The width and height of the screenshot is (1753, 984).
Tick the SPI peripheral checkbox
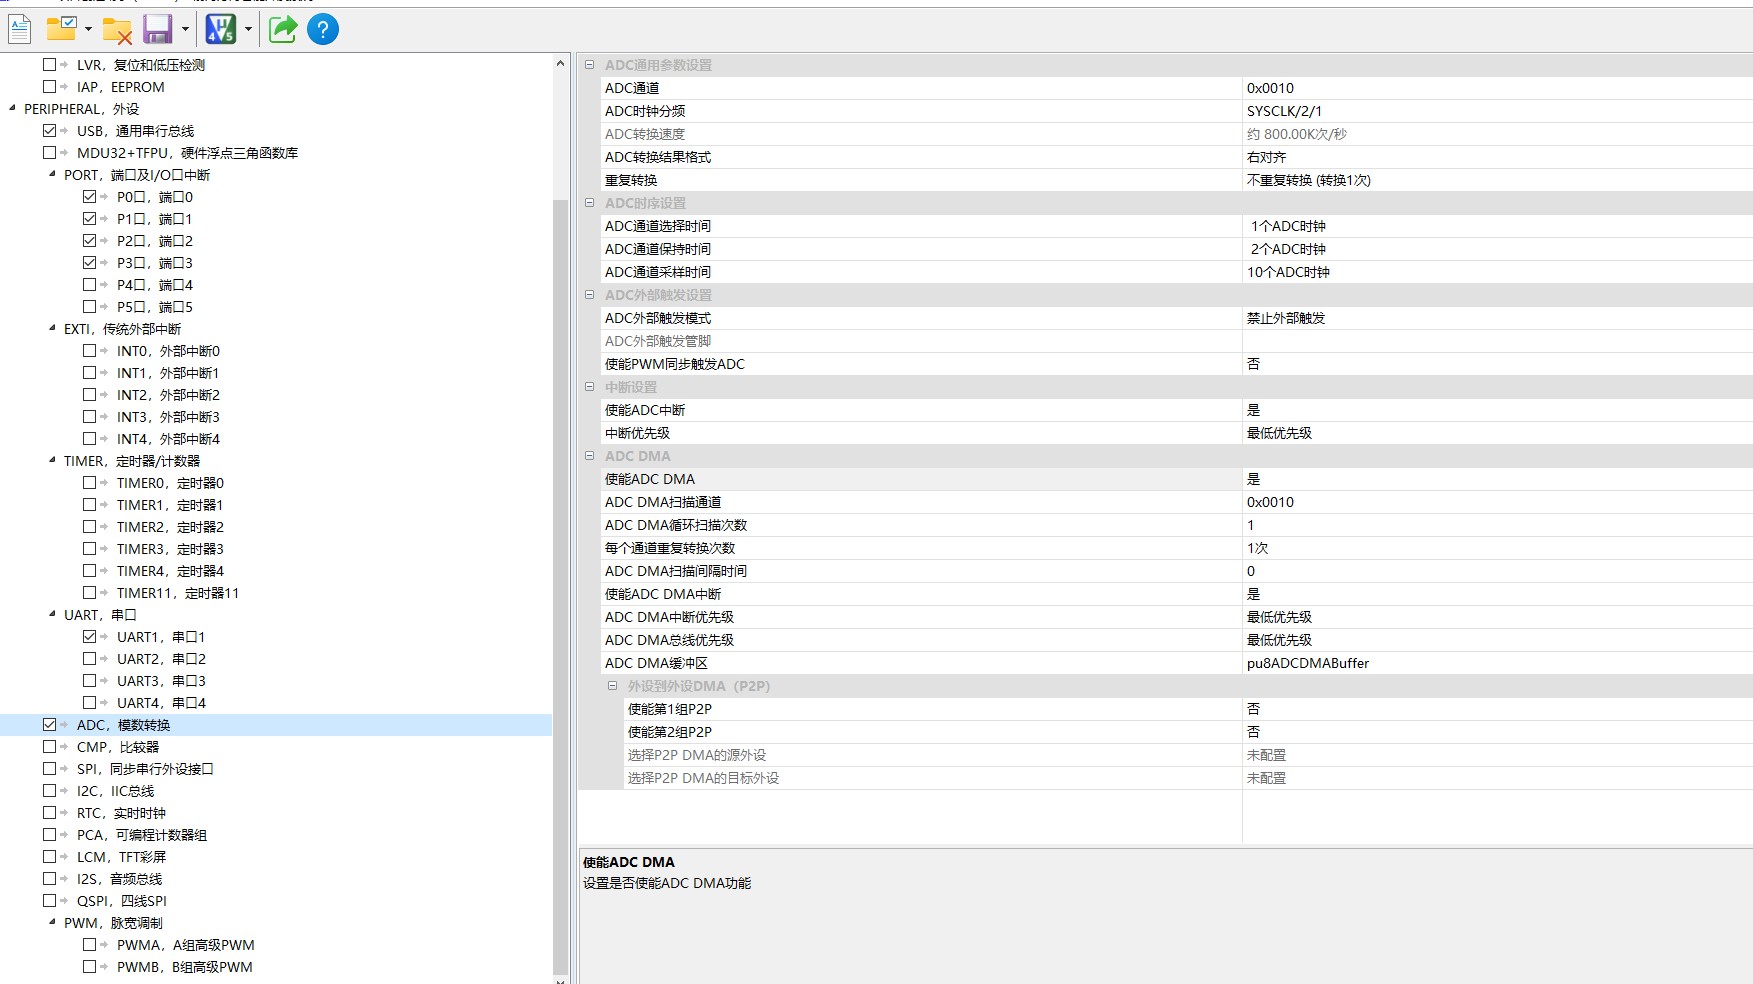coord(50,769)
